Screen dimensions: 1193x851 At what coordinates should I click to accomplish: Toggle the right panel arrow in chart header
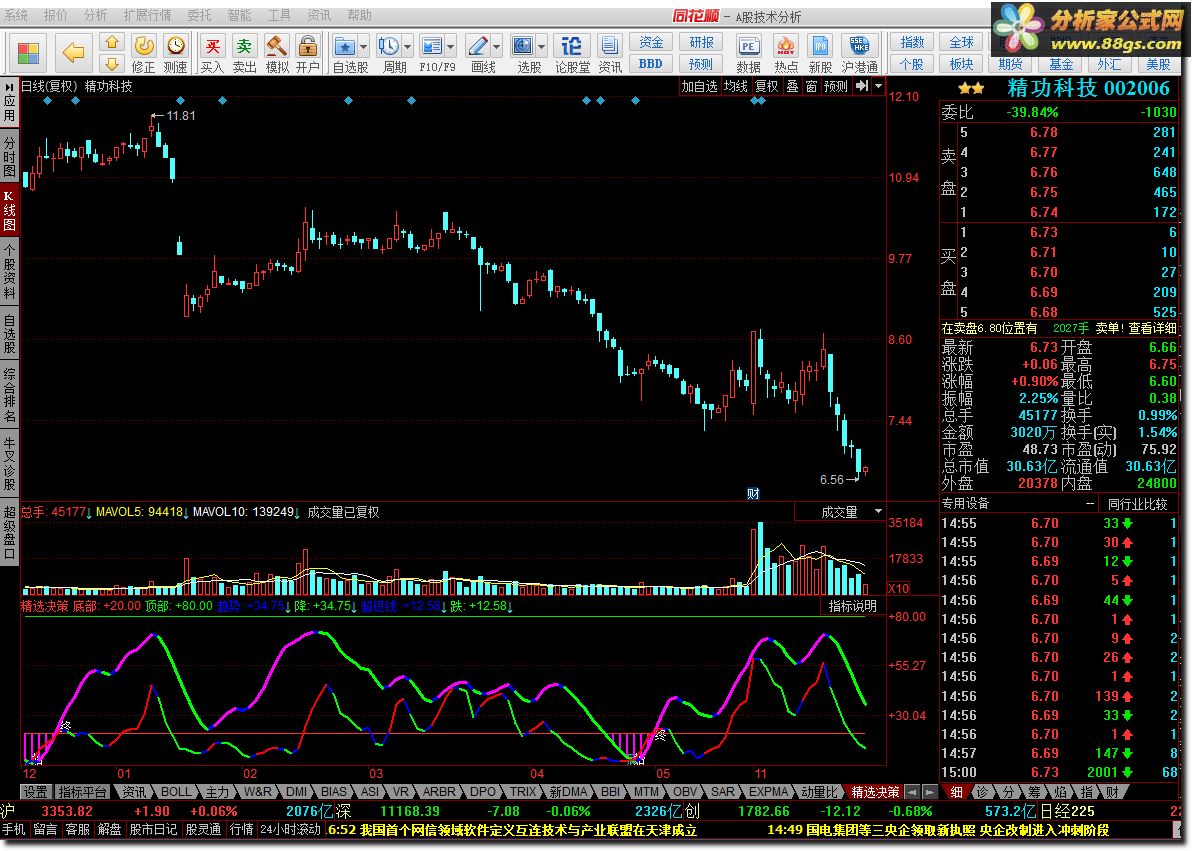coord(862,86)
